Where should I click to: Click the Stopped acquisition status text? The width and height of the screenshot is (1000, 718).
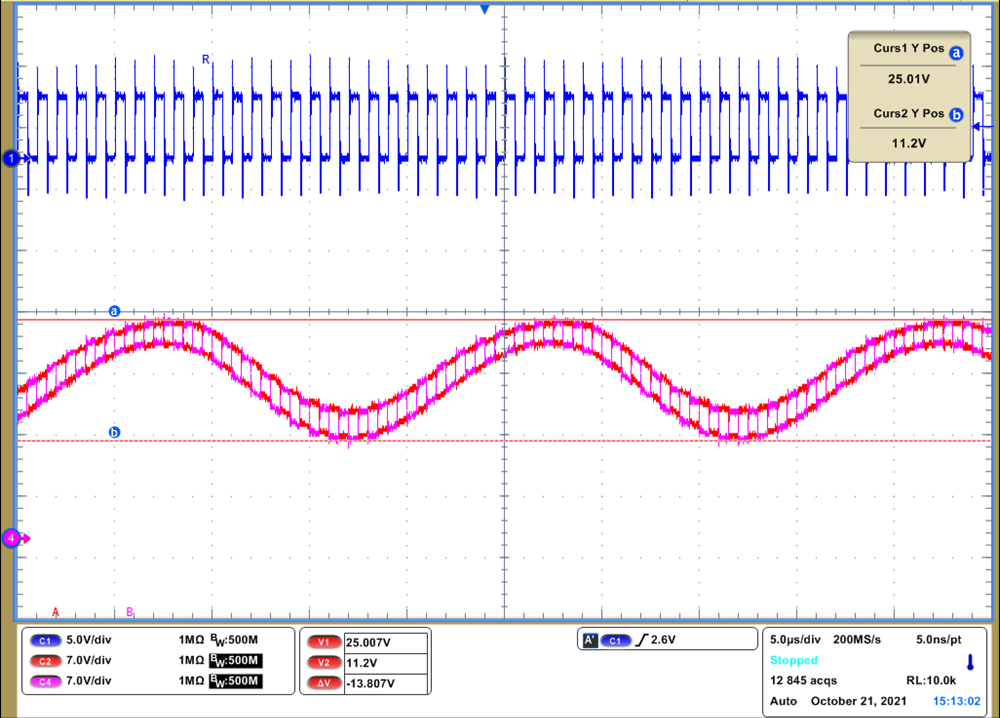[794, 660]
